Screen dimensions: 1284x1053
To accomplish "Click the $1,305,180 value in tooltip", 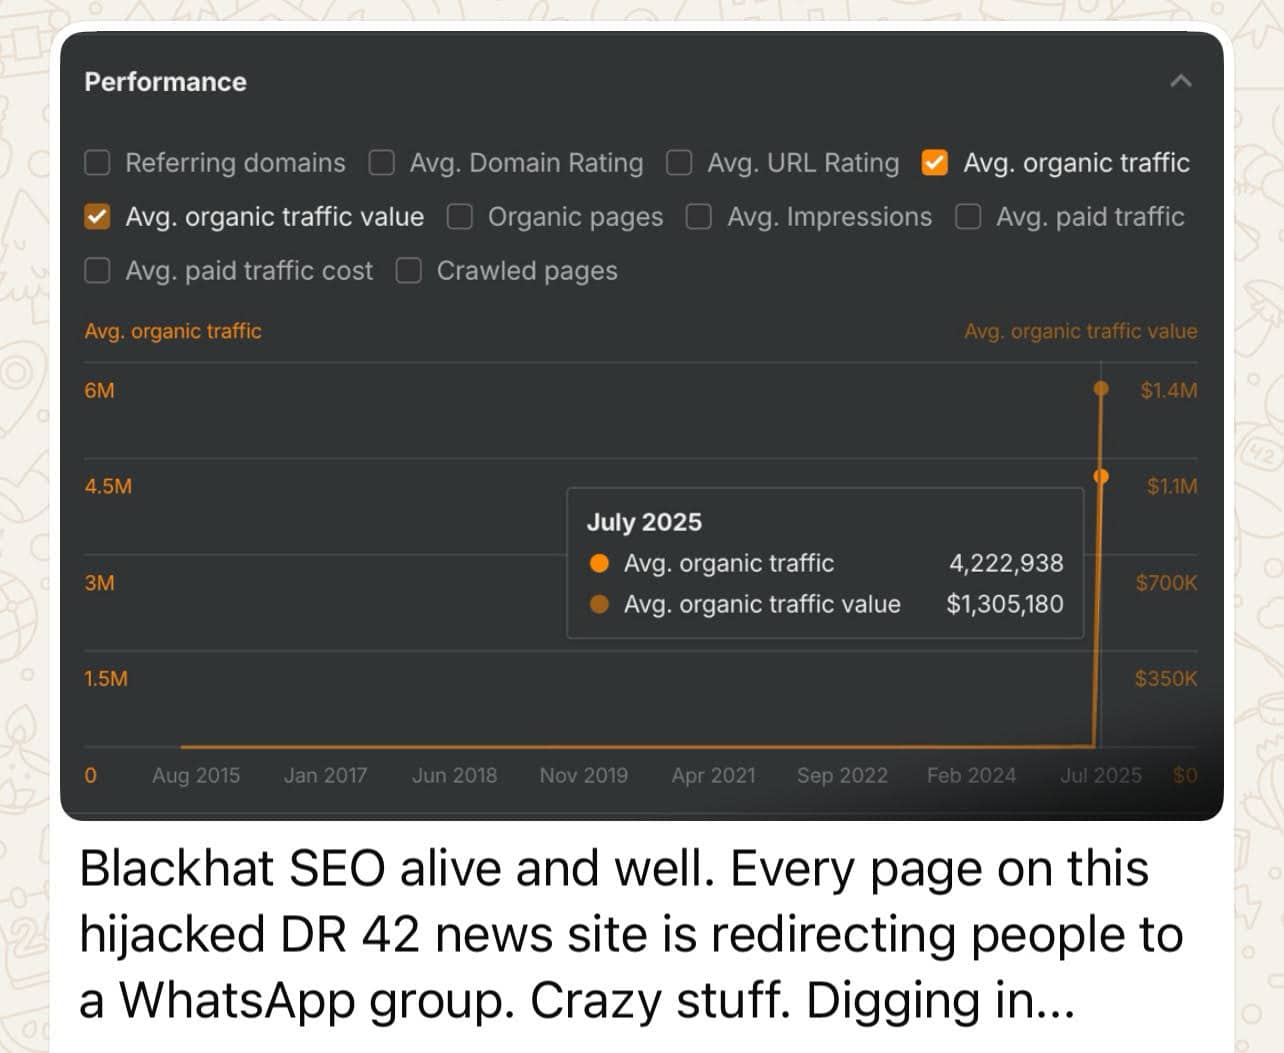I will tap(1005, 604).
